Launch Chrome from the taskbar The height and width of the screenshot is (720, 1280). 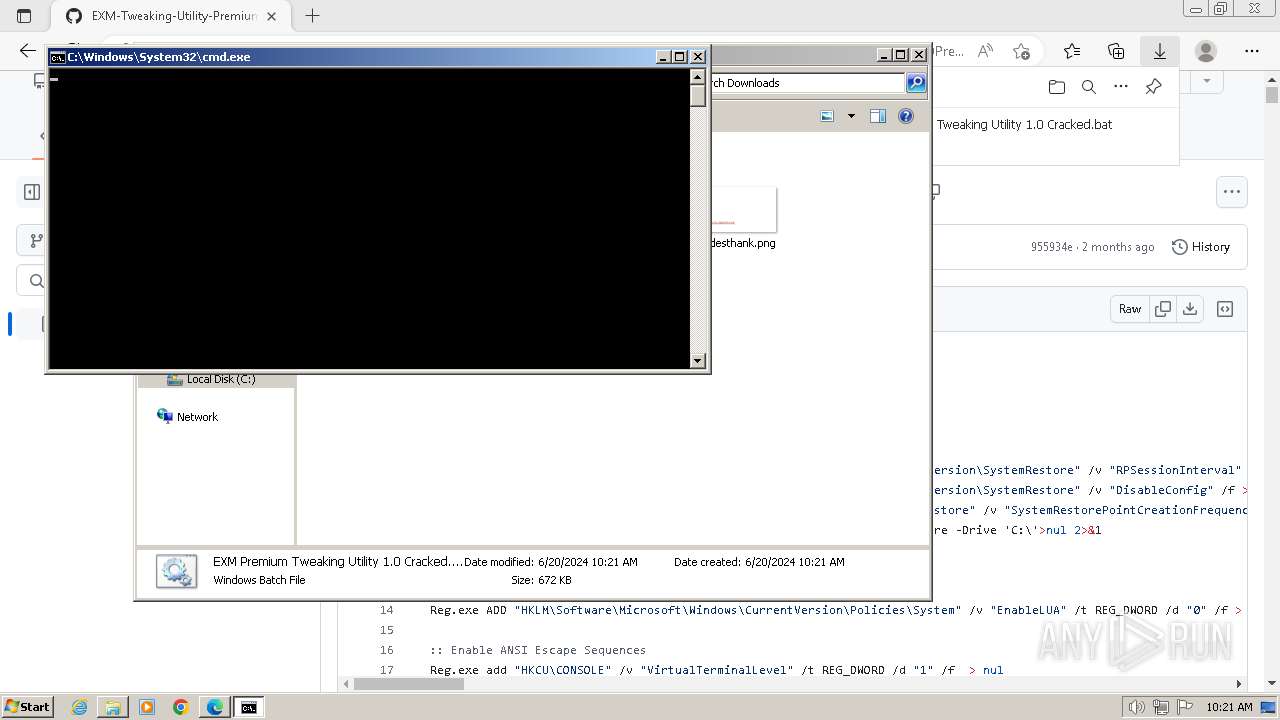(x=181, y=707)
